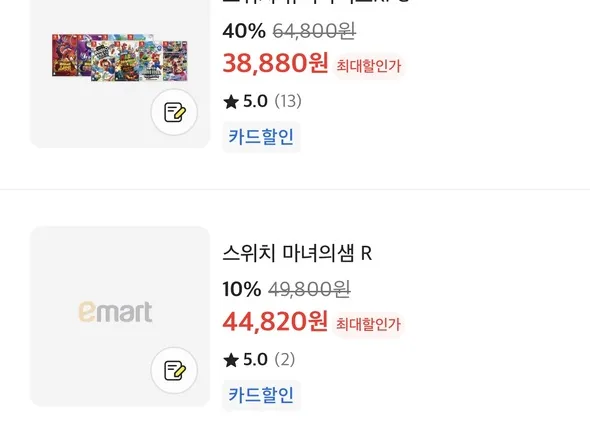Click the 40% discount label
Viewport: 590px width, 443px height.
(x=244, y=31)
